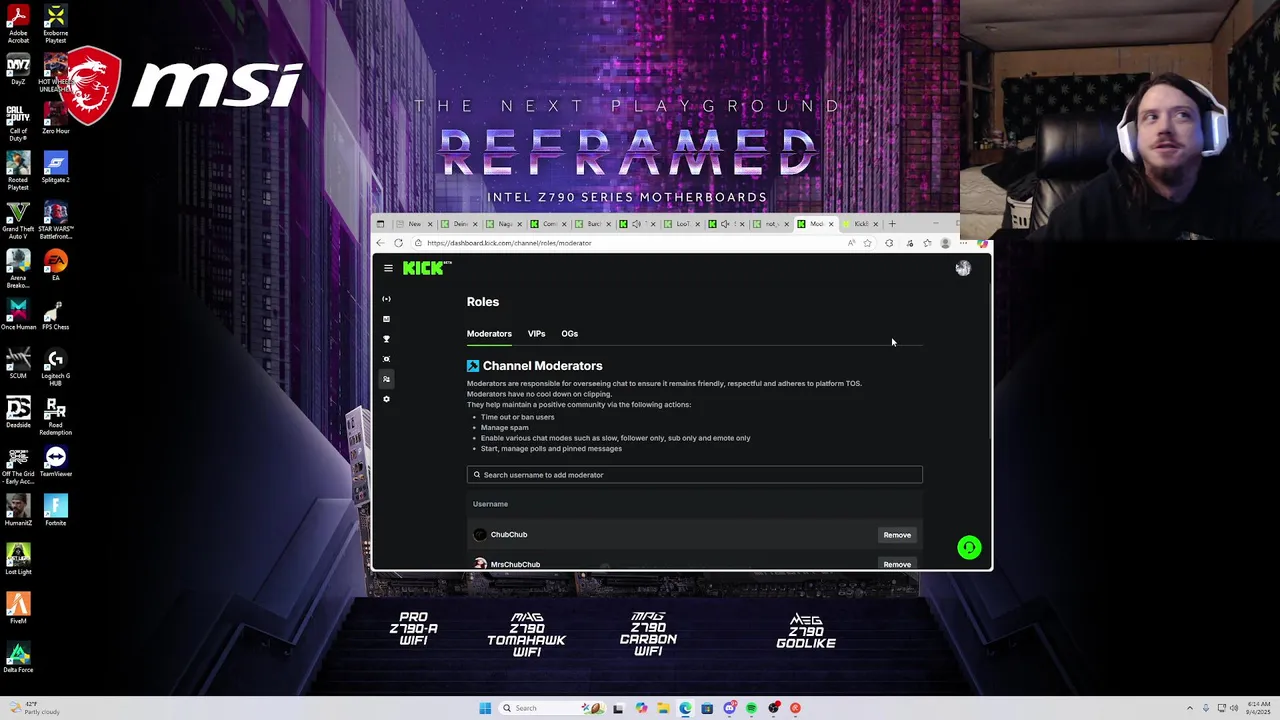
Task: Open Splitgate 2 desktop shortcut
Action: pos(55,167)
